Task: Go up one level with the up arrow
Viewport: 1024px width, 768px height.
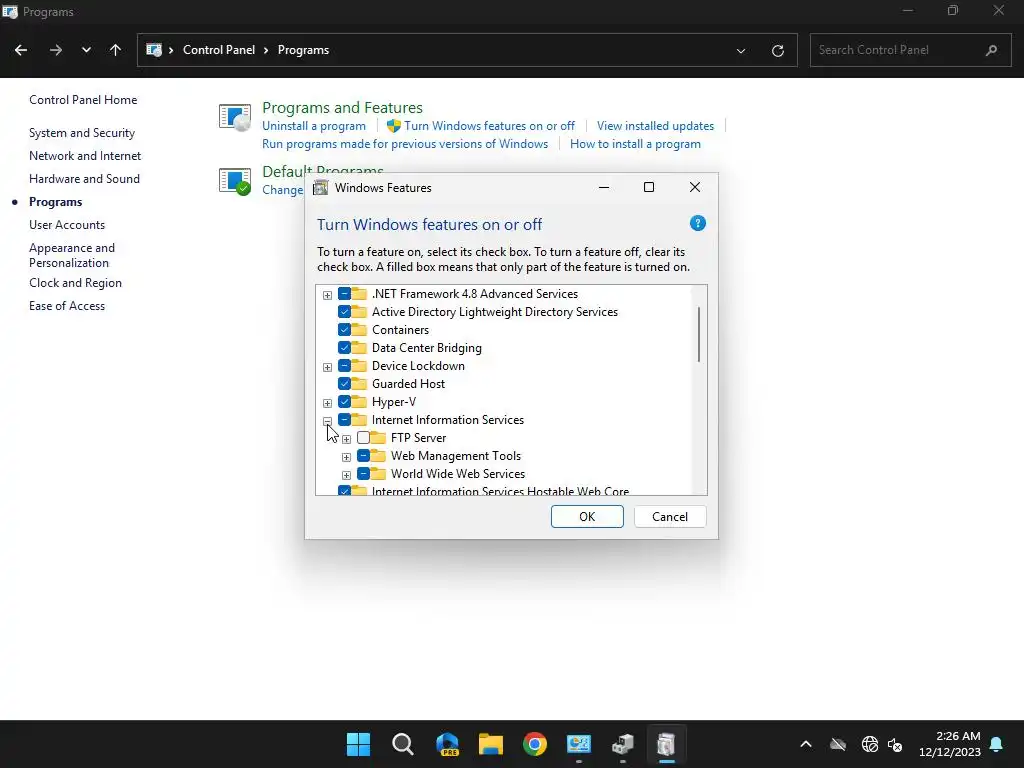Action: click(x=116, y=50)
